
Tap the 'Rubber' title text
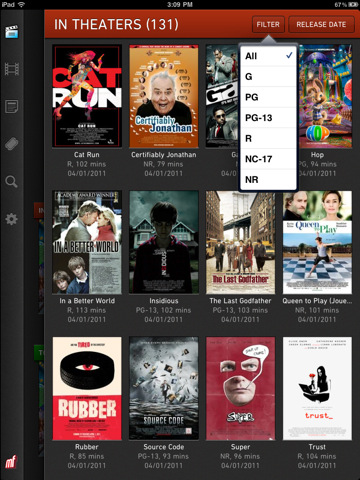coord(87,447)
